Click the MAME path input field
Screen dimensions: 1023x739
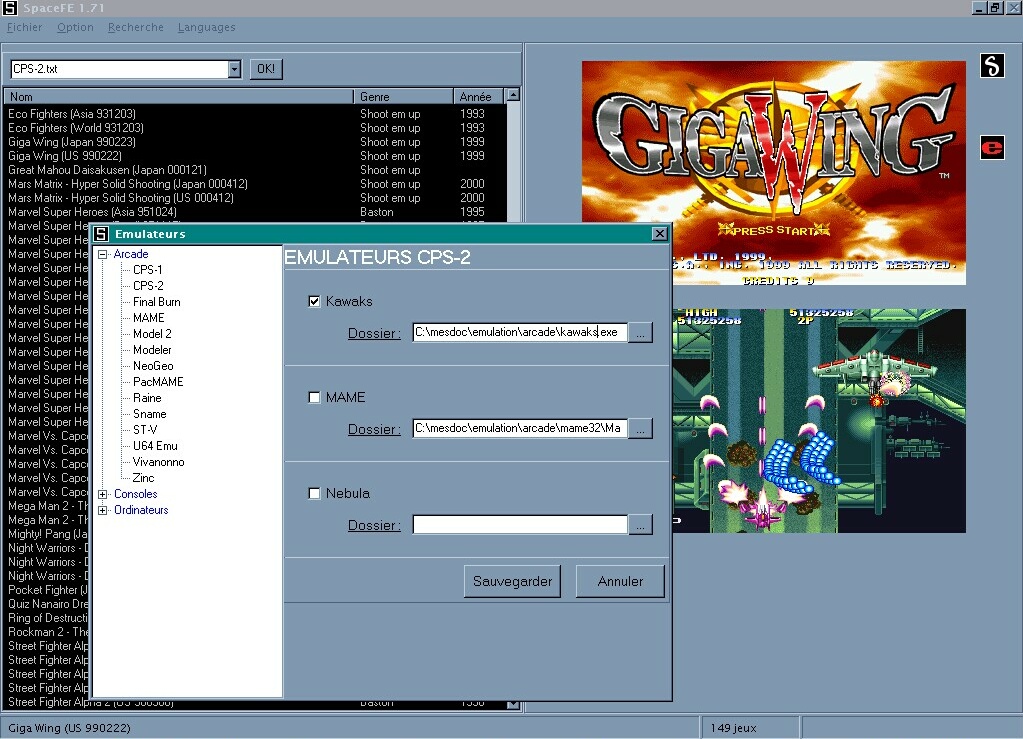pyautogui.click(x=520, y=429)
